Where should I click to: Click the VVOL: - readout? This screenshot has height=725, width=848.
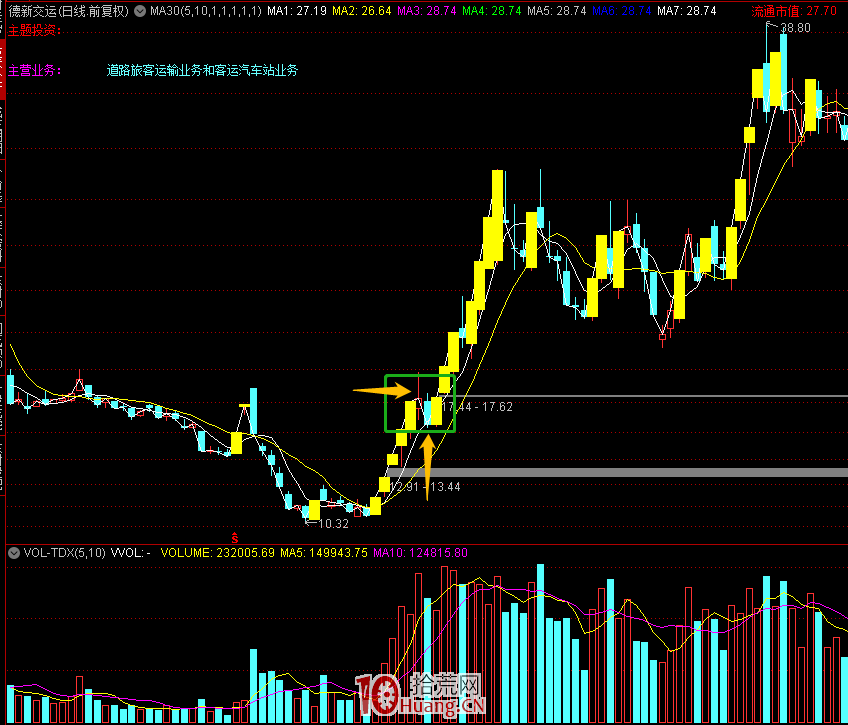point(130,553)
